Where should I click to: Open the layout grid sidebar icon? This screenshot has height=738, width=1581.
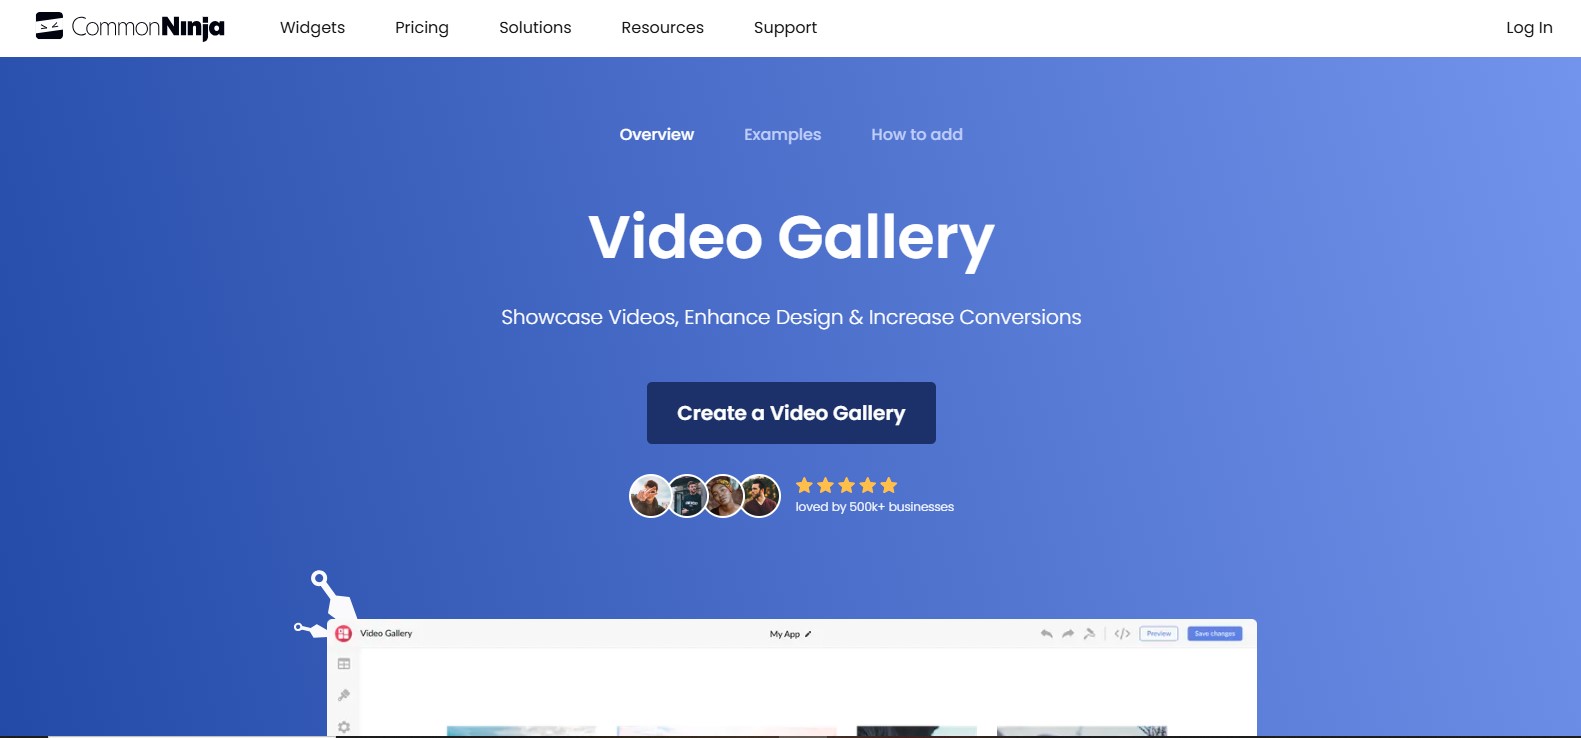click(x=344, y=664)
